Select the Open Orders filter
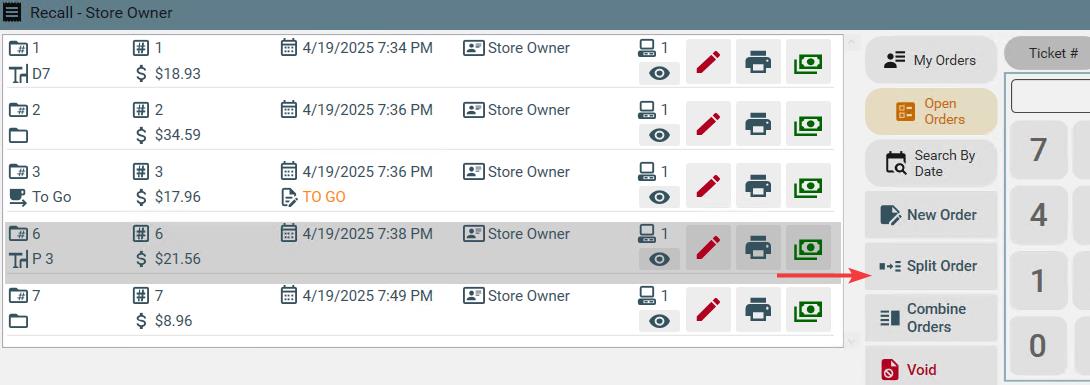The width and height of the screenshot is (1090, 385). pyautogui.click(x=931, y=111)
